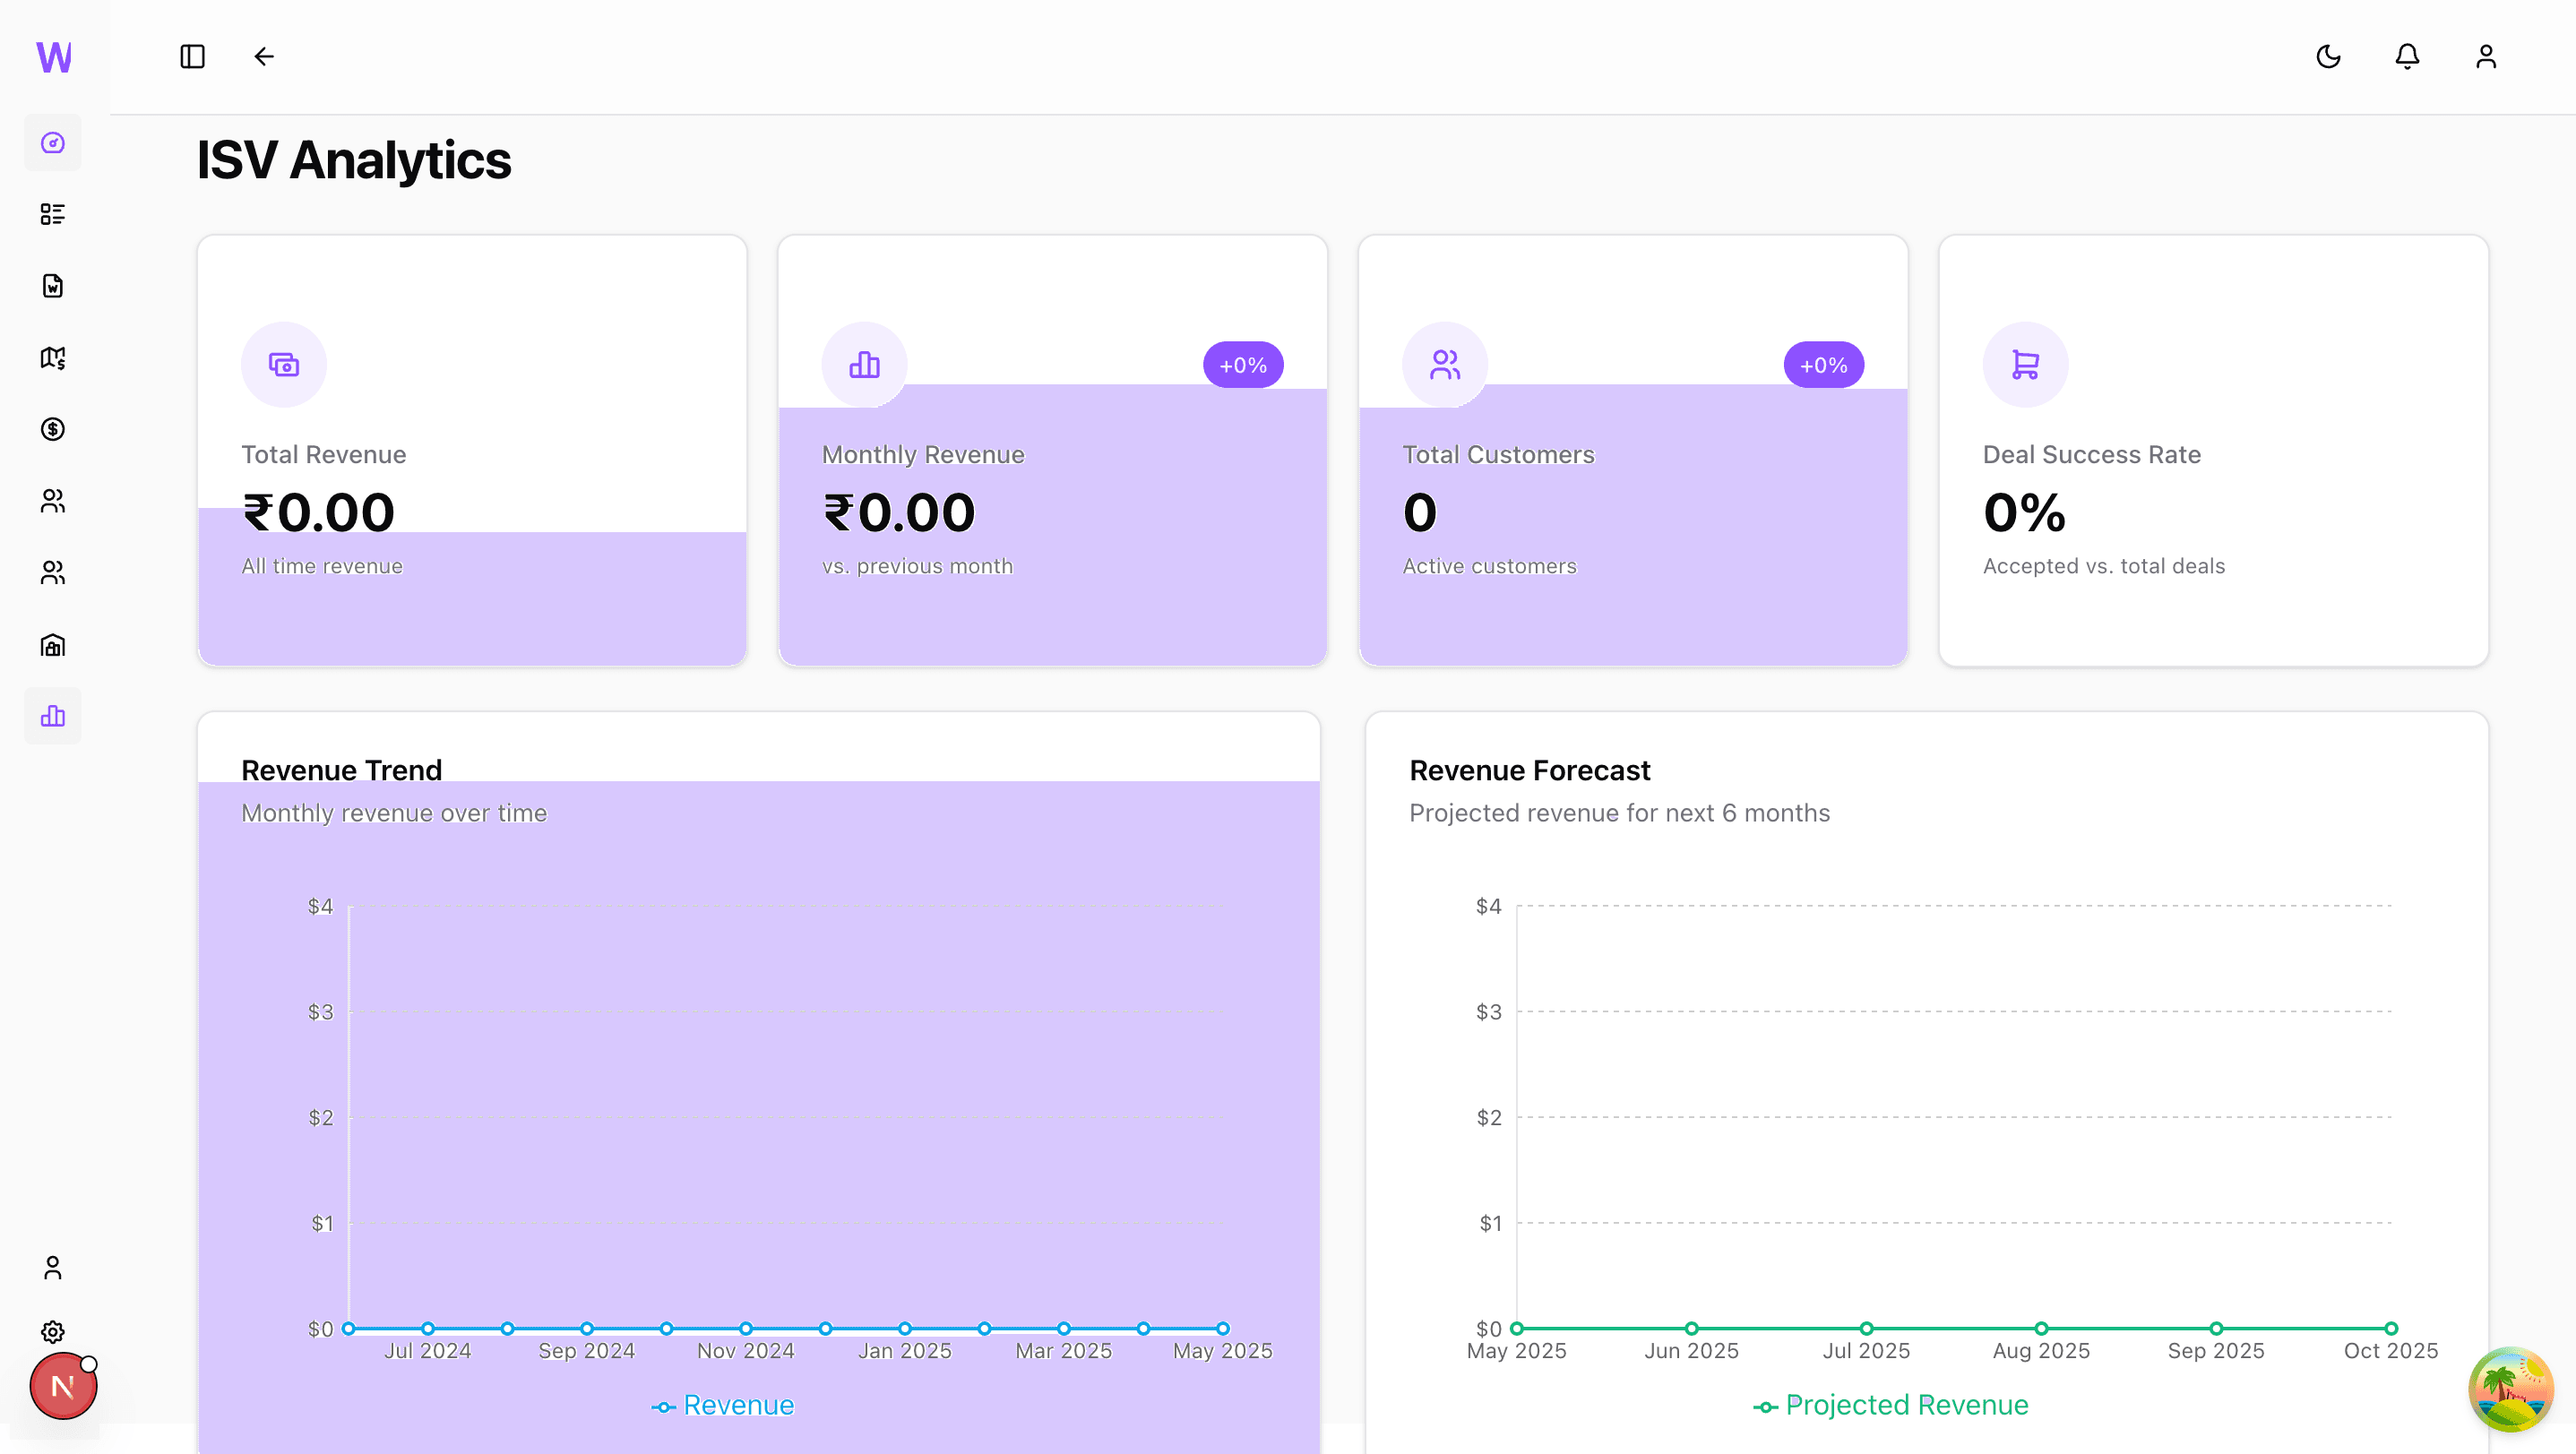This screenshot has width=2576, height=1454.
Task: Click the Deal Success Rate cart icon
Action: [2026, 364]
